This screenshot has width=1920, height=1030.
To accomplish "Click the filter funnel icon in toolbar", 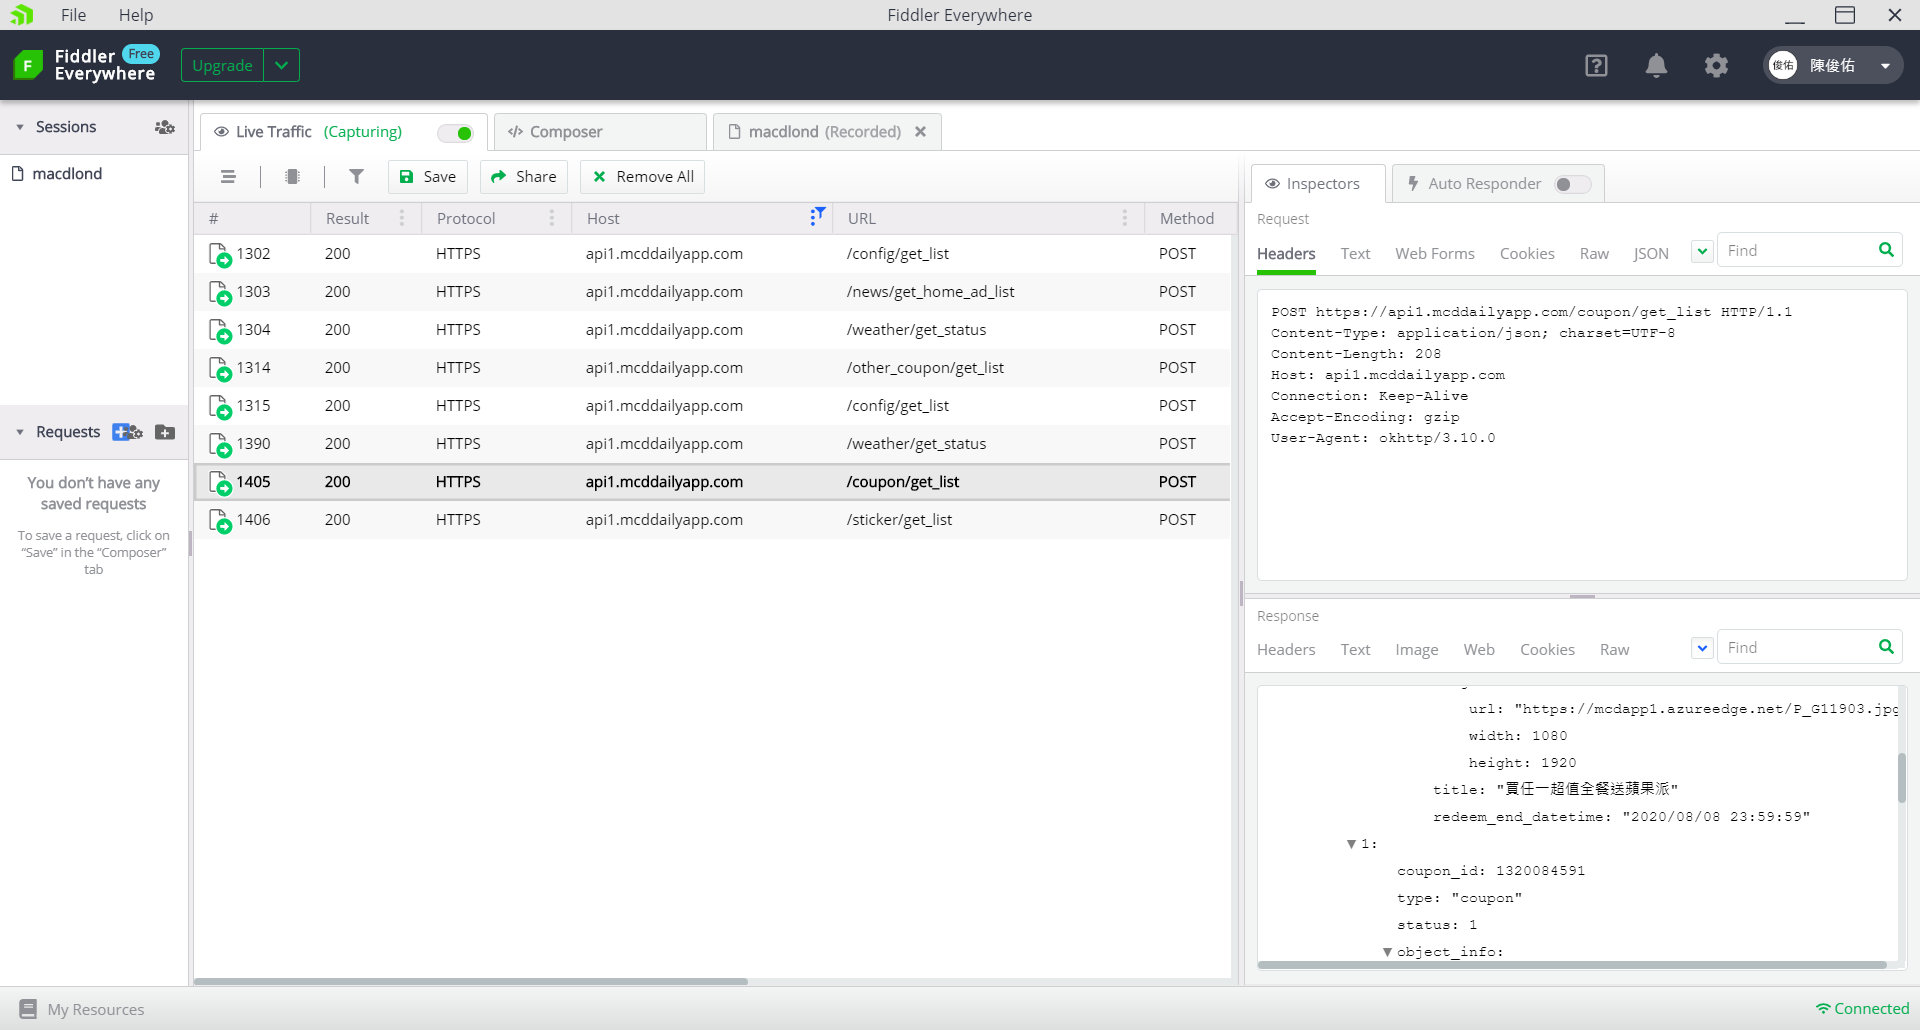I will pos(356,176).
